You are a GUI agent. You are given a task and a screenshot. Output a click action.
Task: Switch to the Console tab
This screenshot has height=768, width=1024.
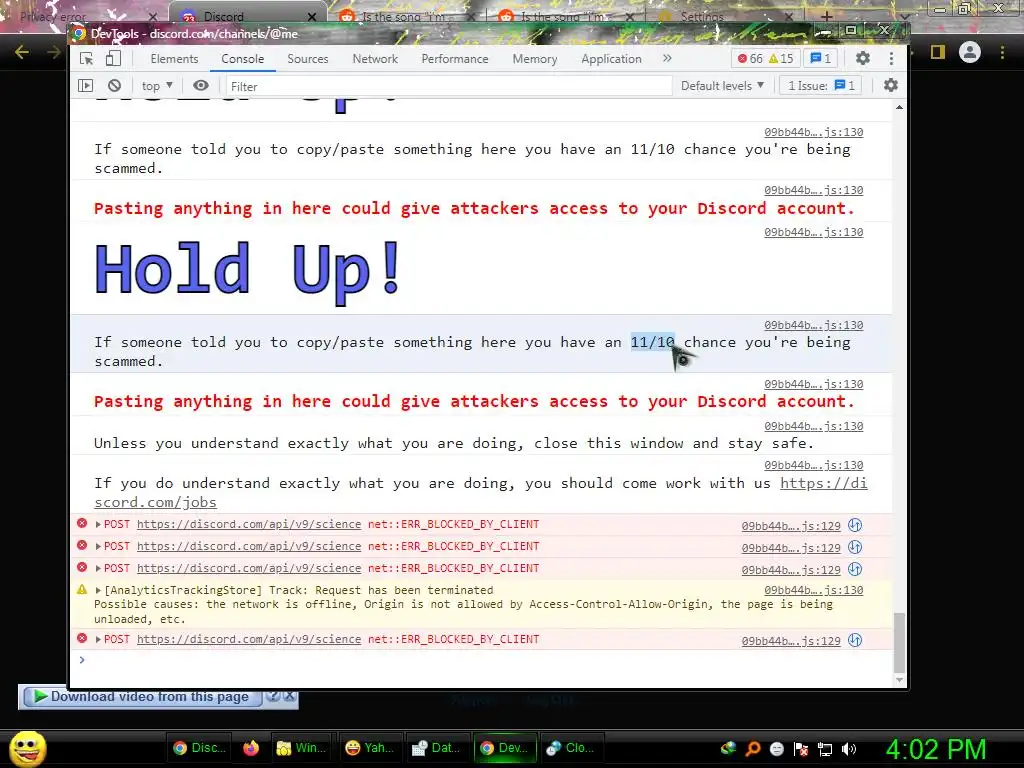[242, 59]
